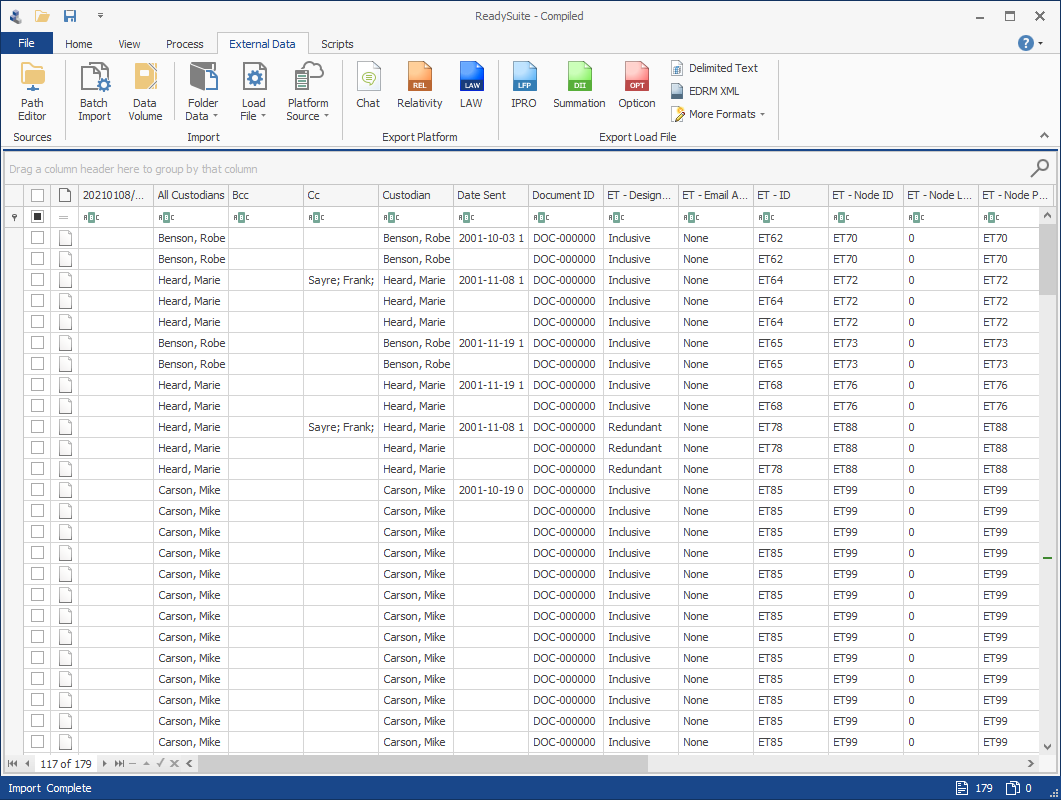Expand the Load File dropdown
The height and width of the screenshot is (800, 1061).
(x=254, y=92)
